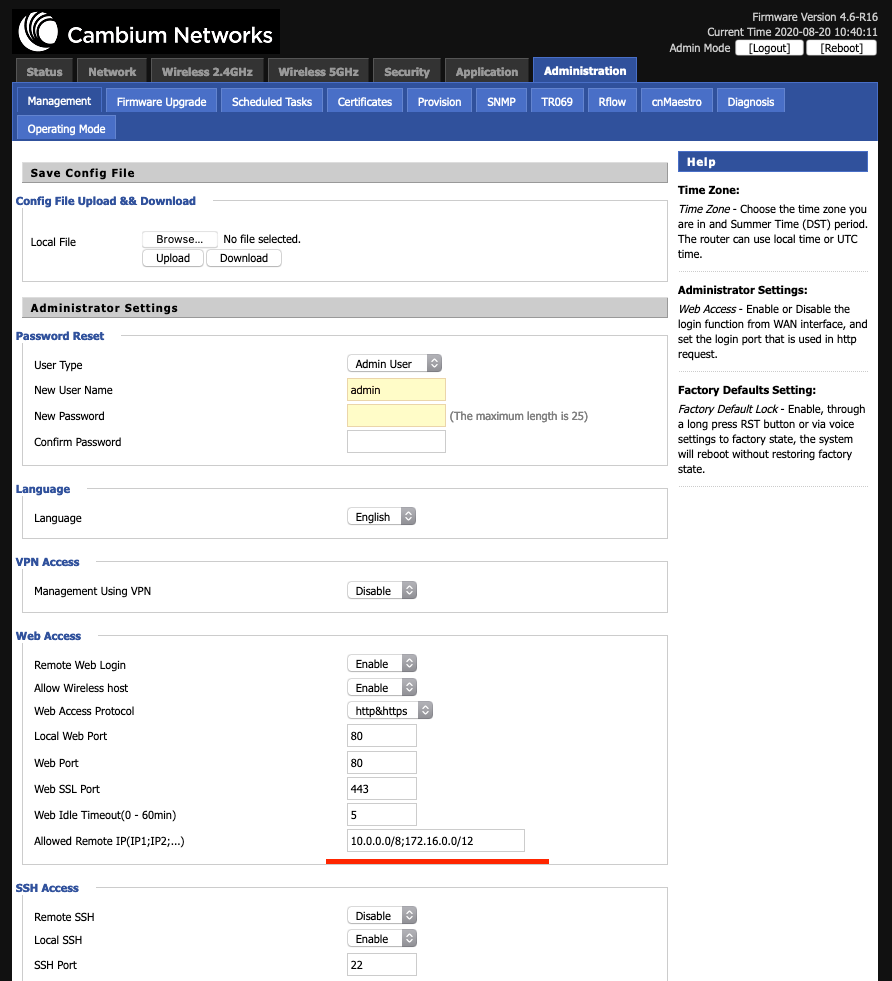Click Browse to choose a config file
The height and width of the screenshot is (981, 892).
[x=179, y=240]
